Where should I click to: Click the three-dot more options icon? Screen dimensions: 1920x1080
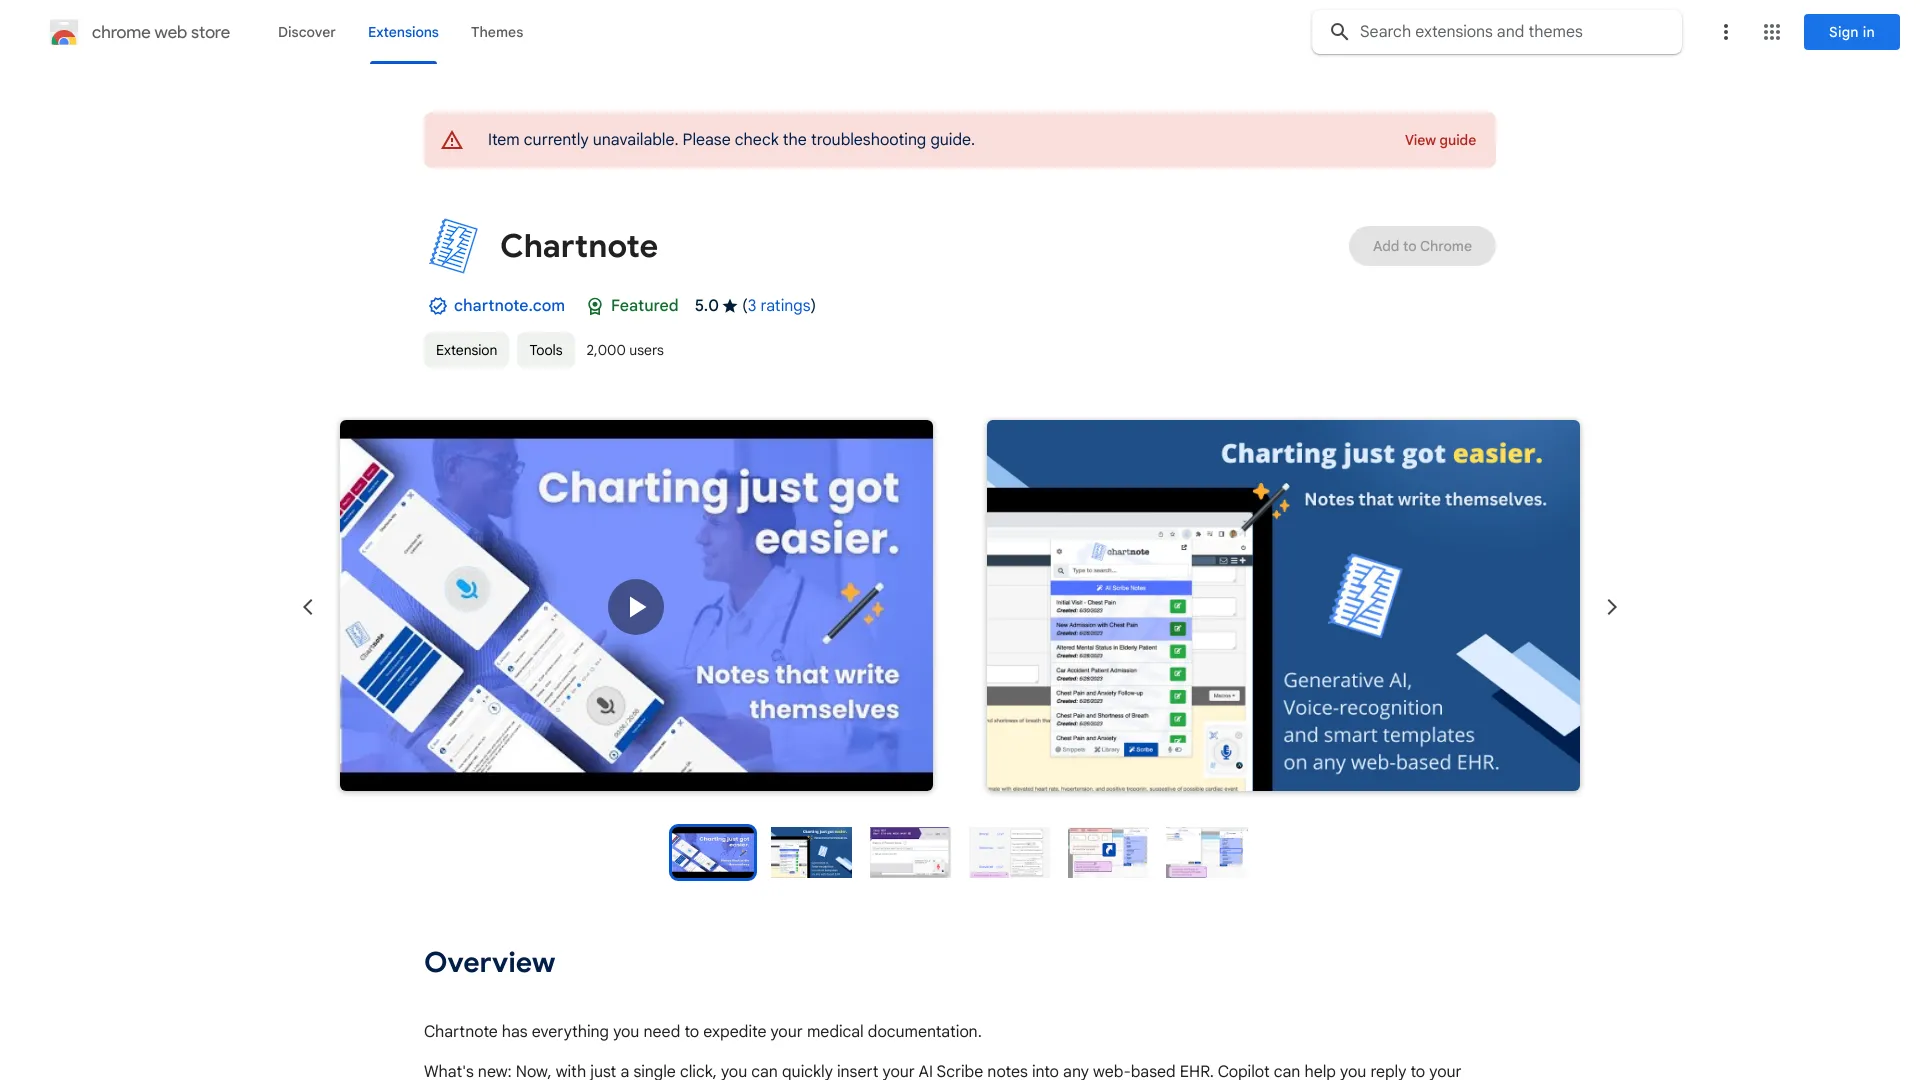point(1725,32)
